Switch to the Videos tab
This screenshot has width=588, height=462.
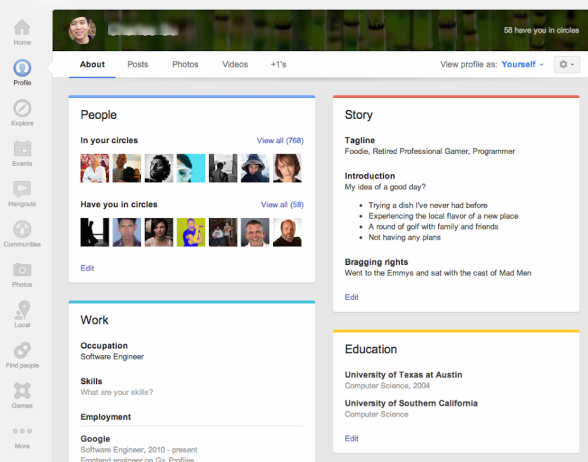235,64
